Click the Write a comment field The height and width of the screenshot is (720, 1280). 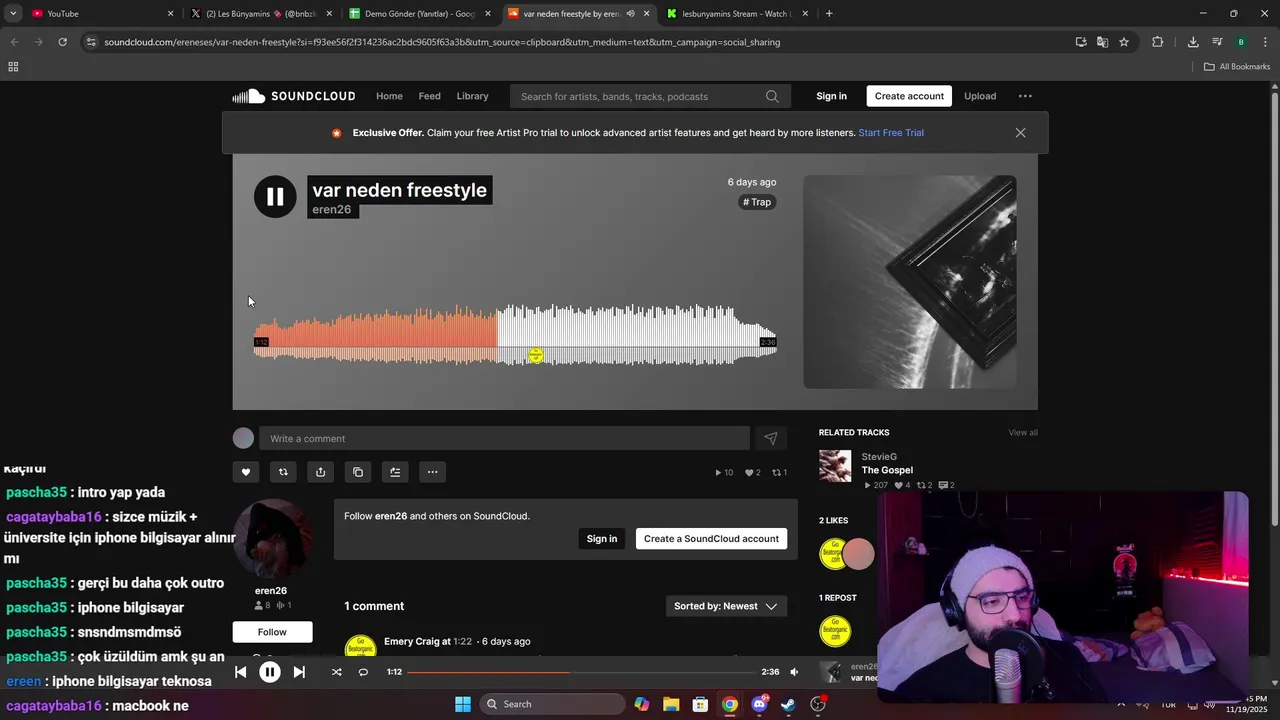point(504,438)
